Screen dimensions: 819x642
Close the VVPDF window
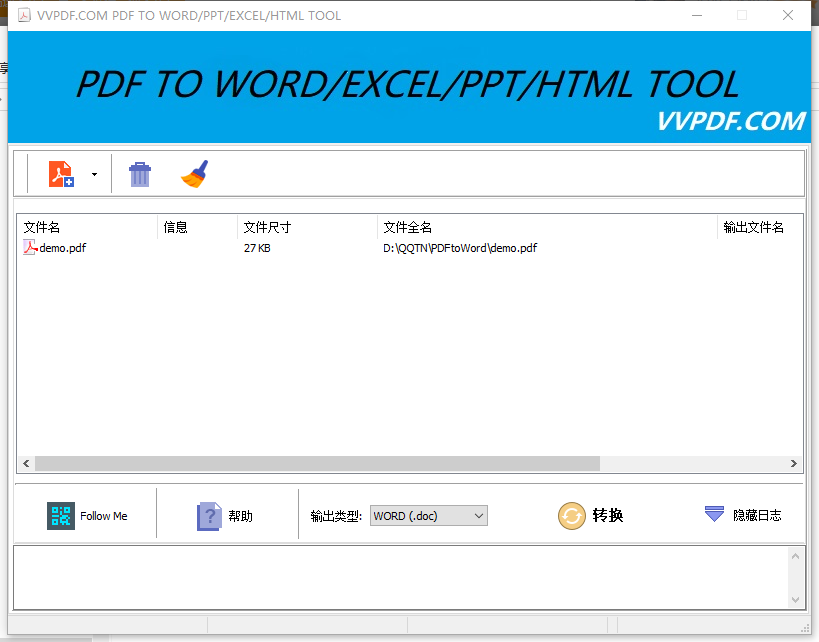[788, 16]
